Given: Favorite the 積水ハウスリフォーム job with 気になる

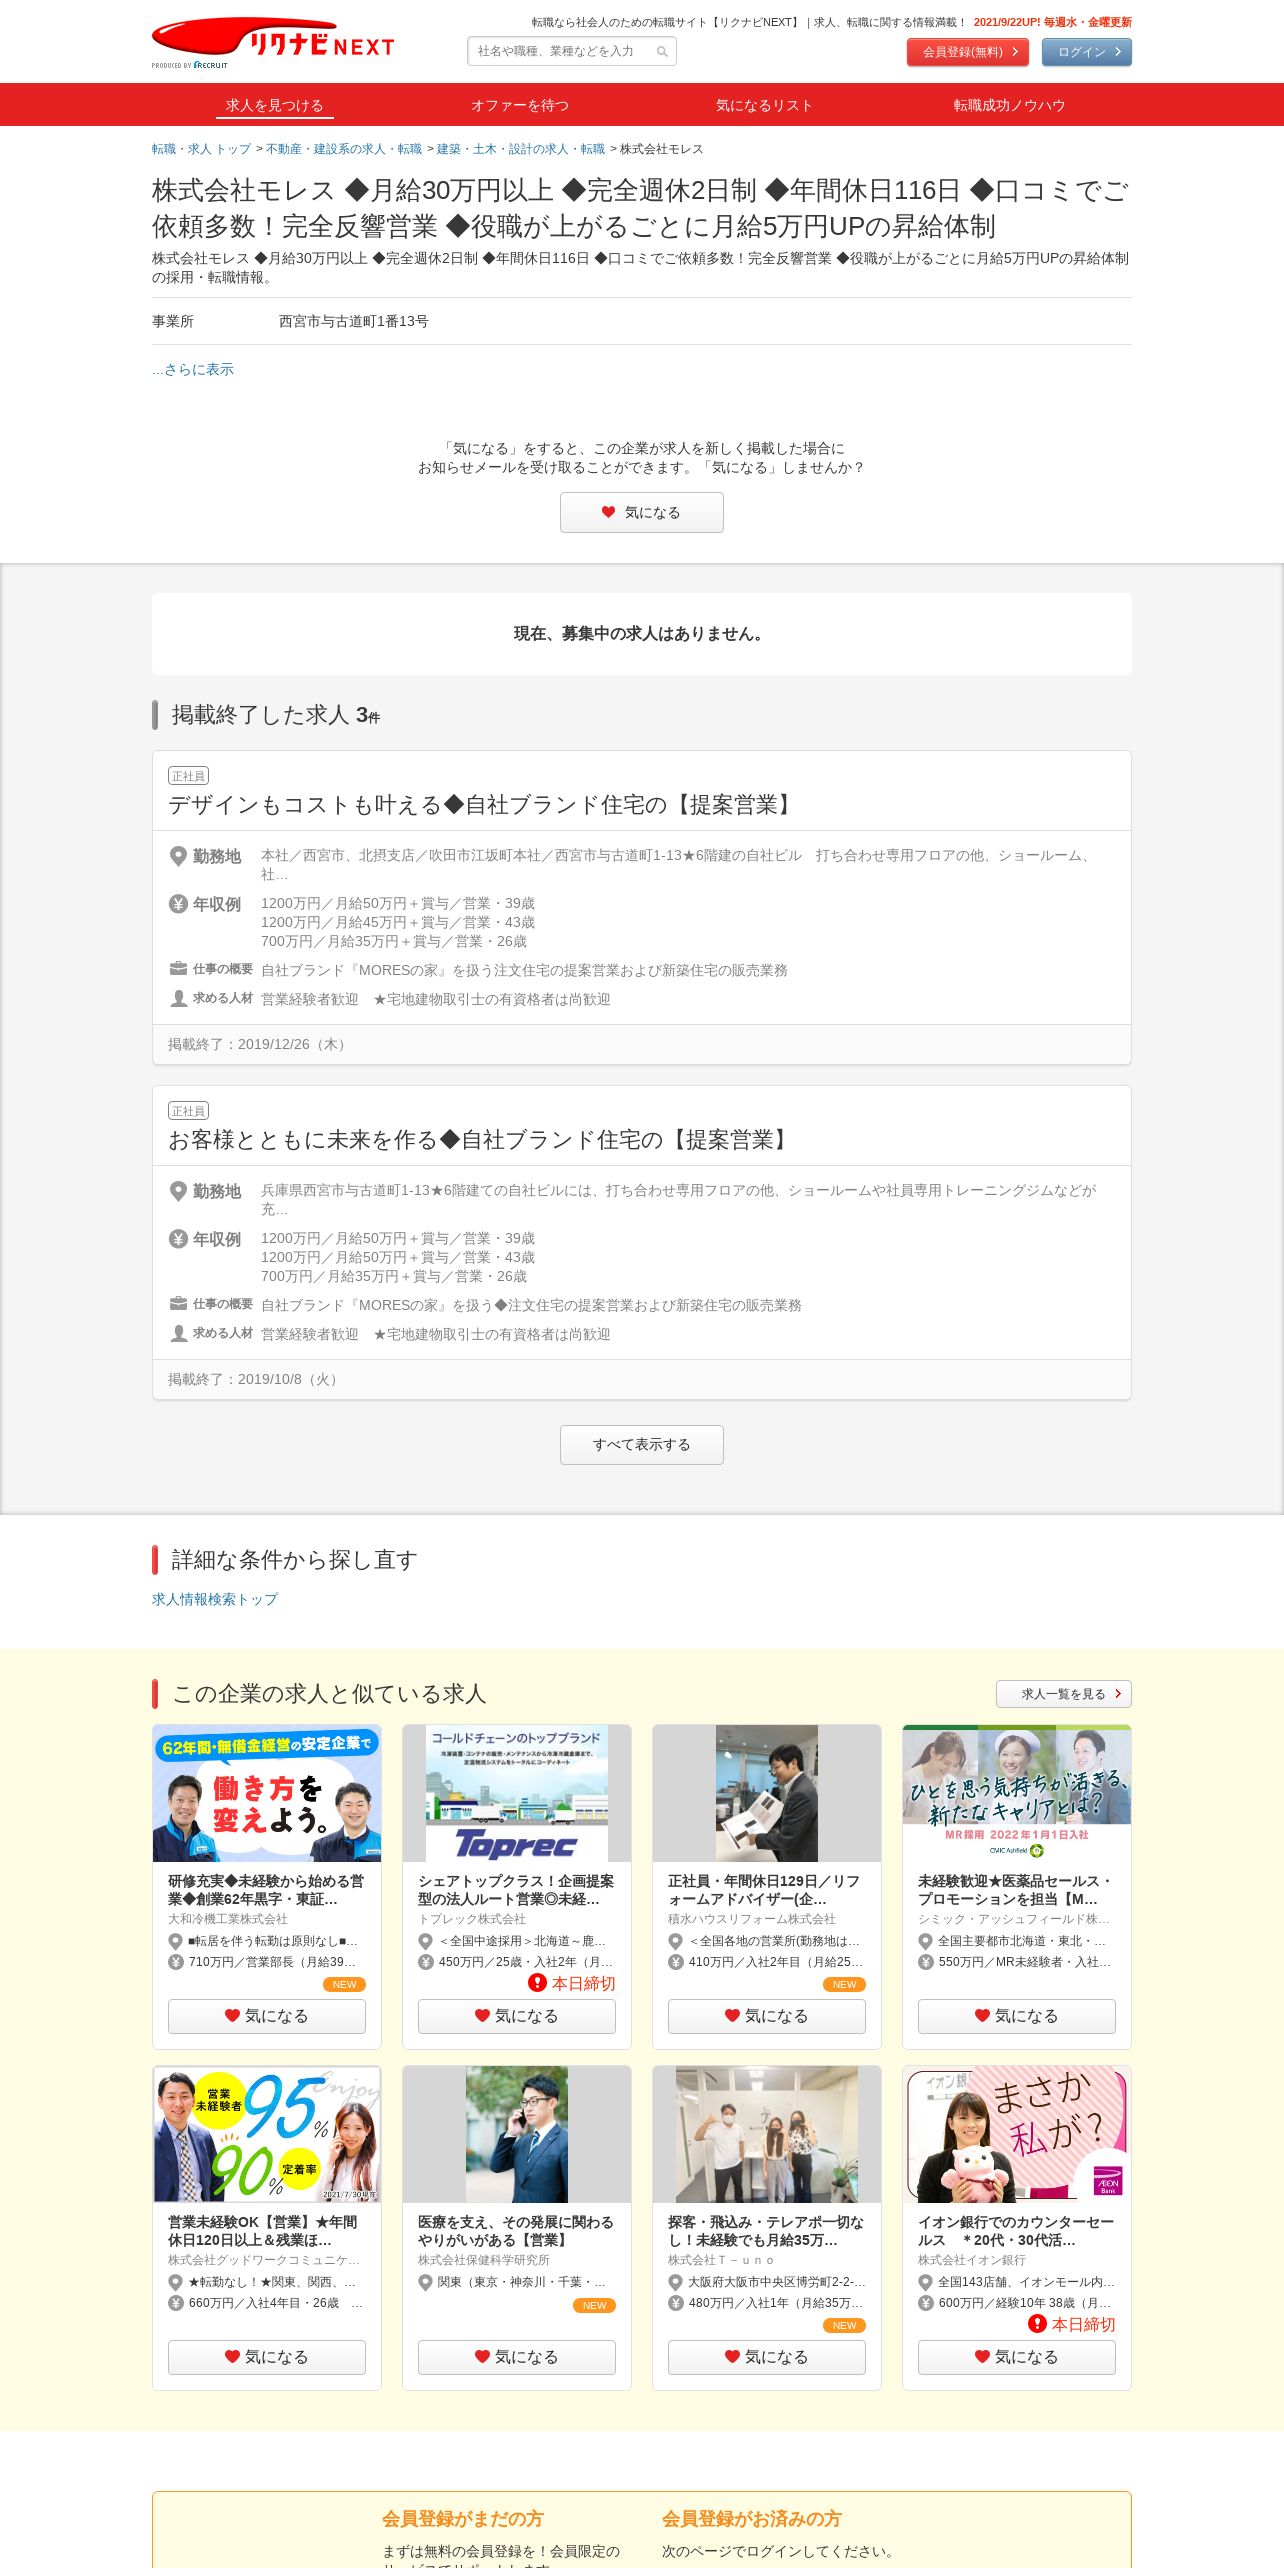Looking at the screenshot, I should pos(767,2016).
